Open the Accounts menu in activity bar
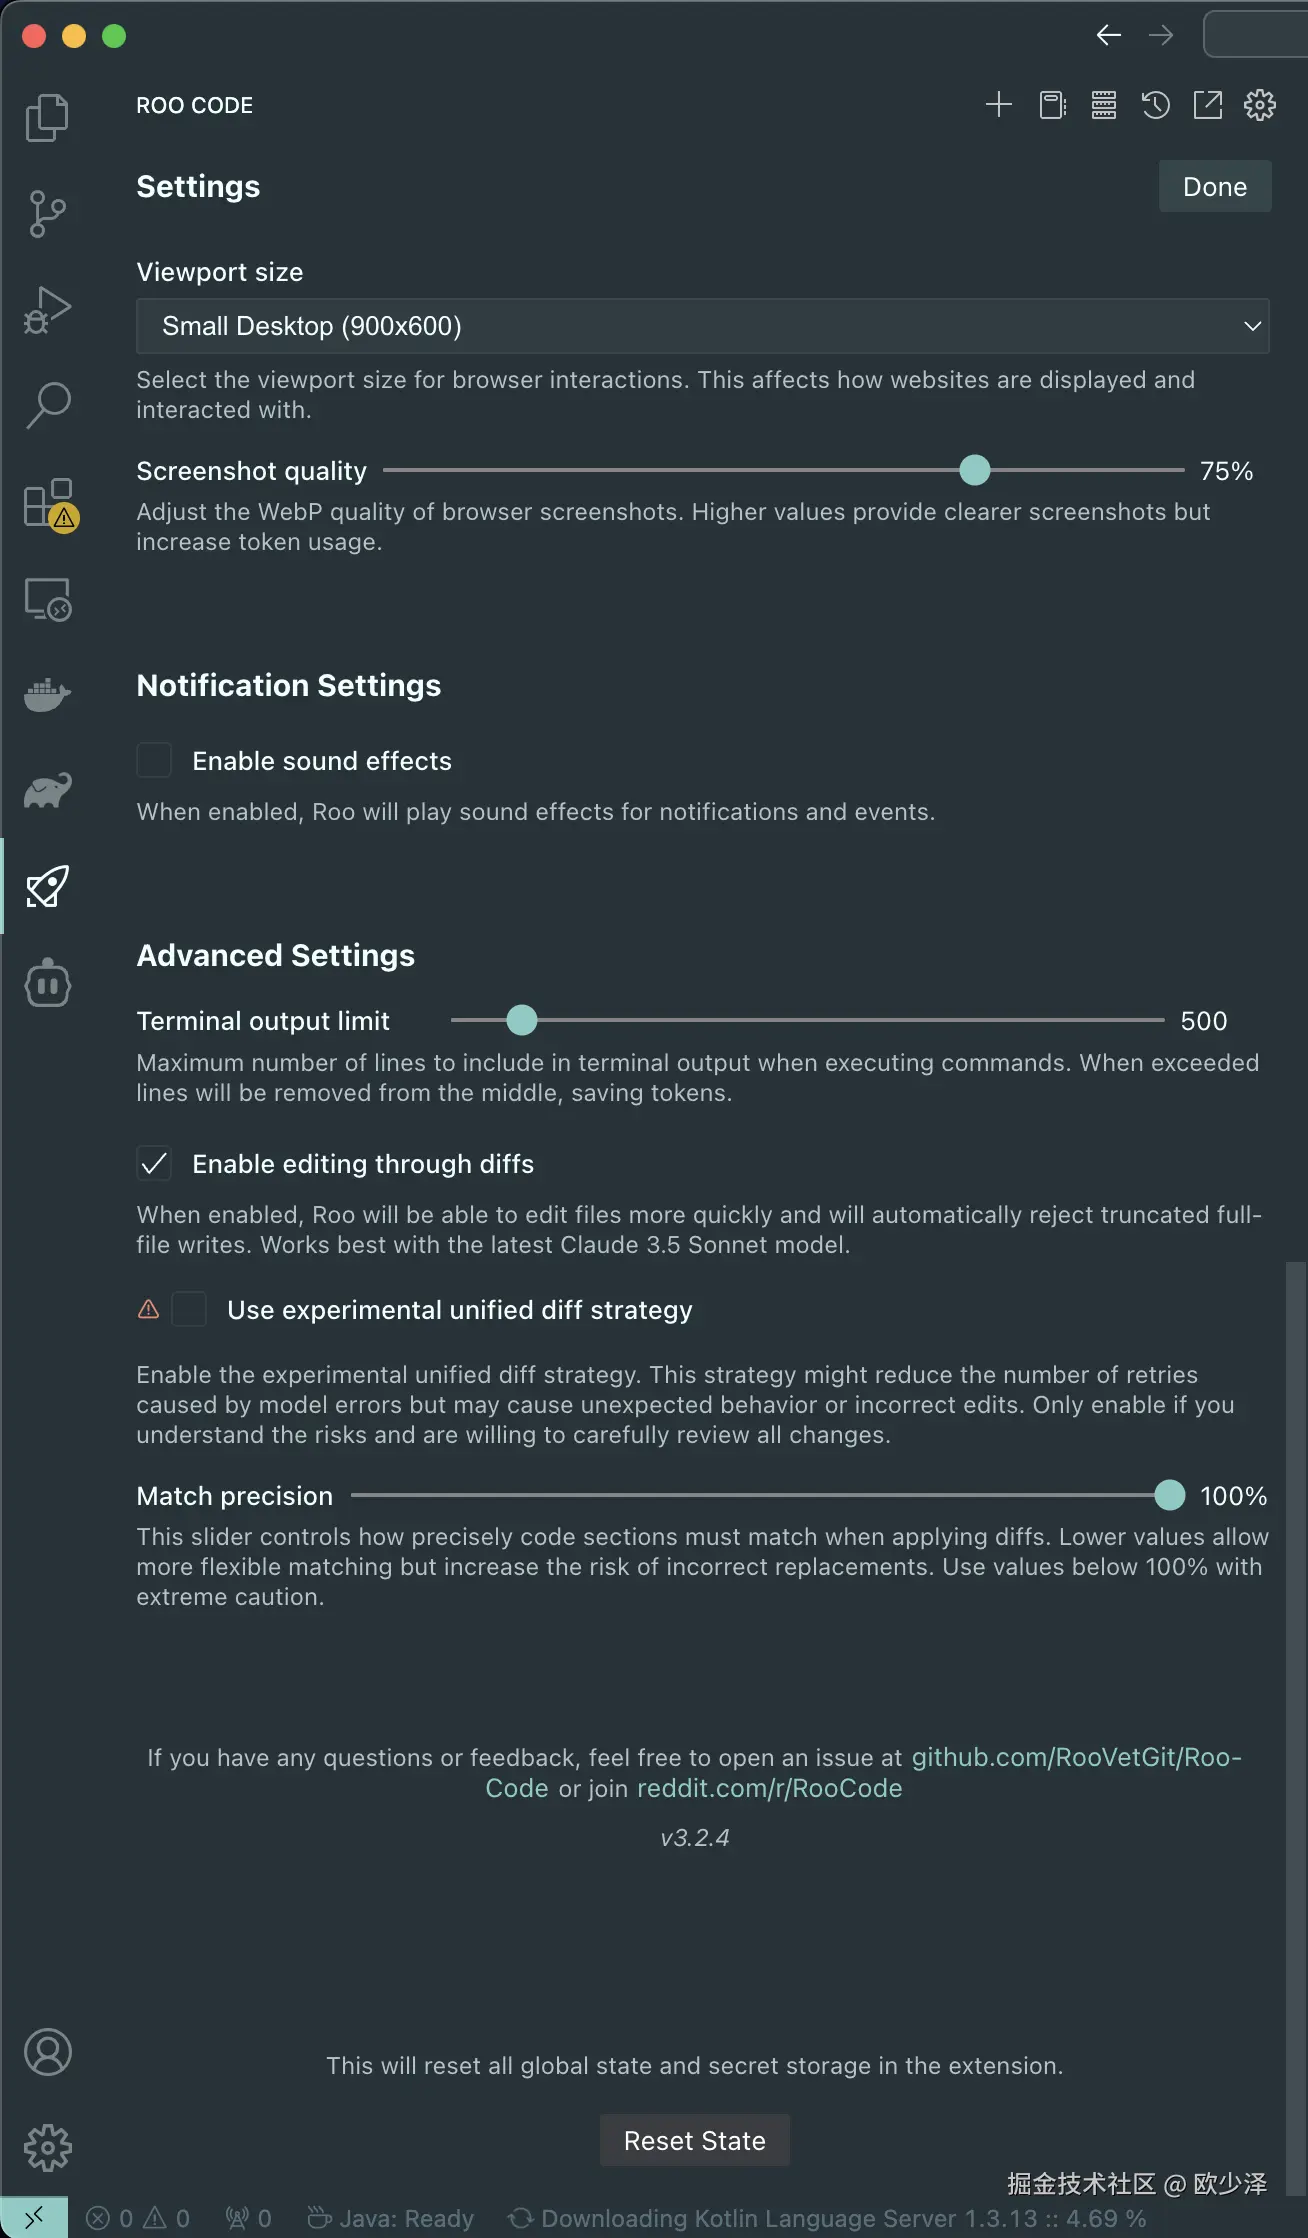Image resolution: width=1308 pixels, height=2238 pixels. tap(47, 2052)
